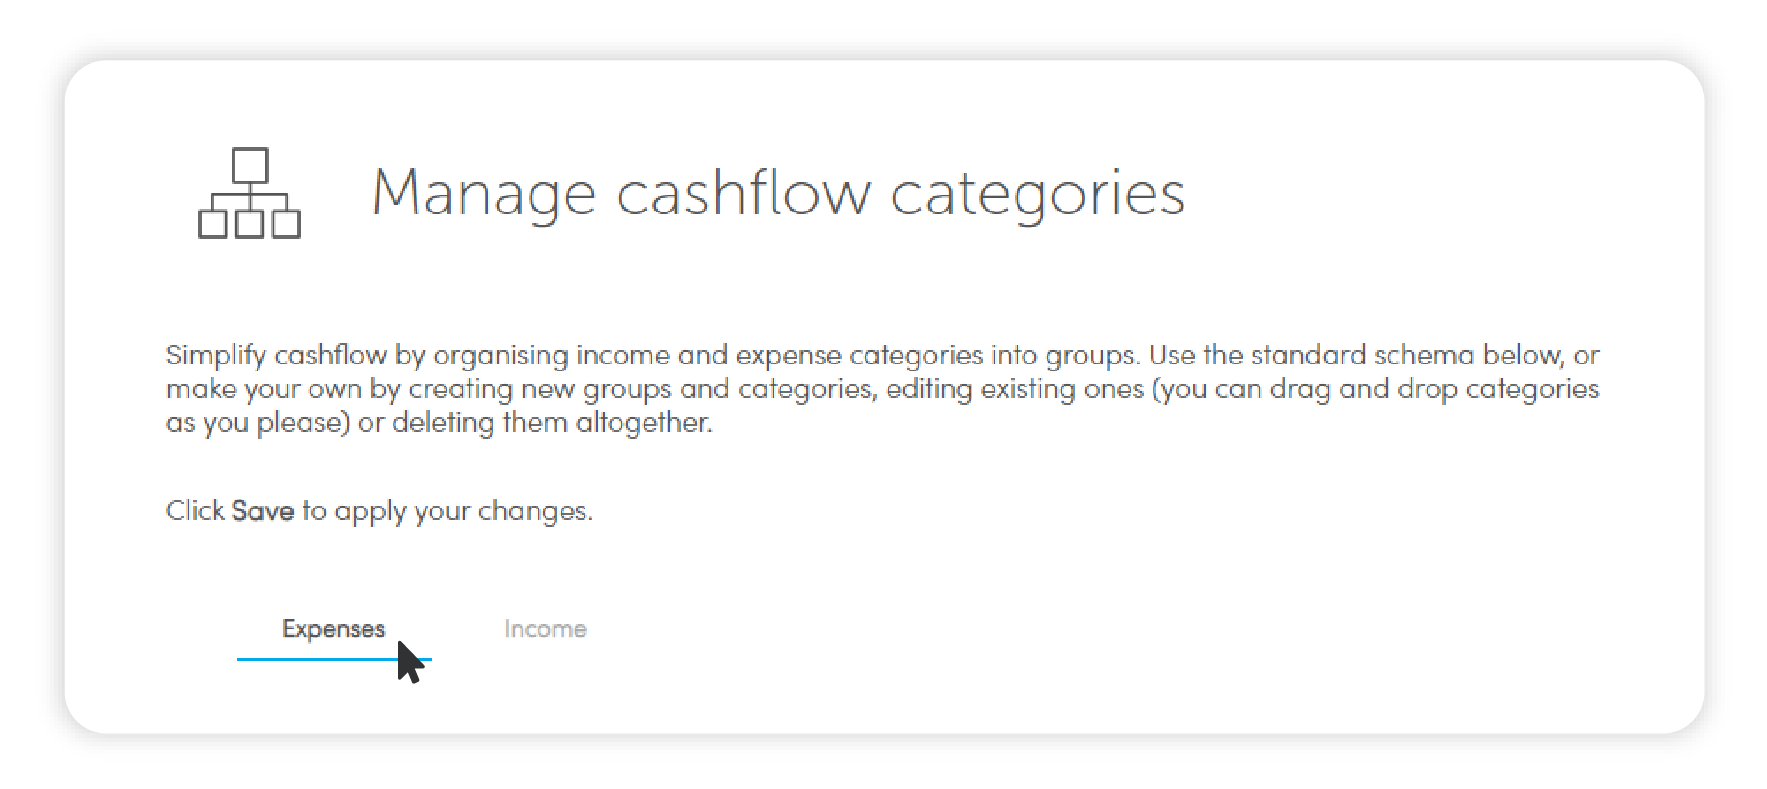
Task: Click the 'deleting them altogether' text
Action: [x=552, y=423]
